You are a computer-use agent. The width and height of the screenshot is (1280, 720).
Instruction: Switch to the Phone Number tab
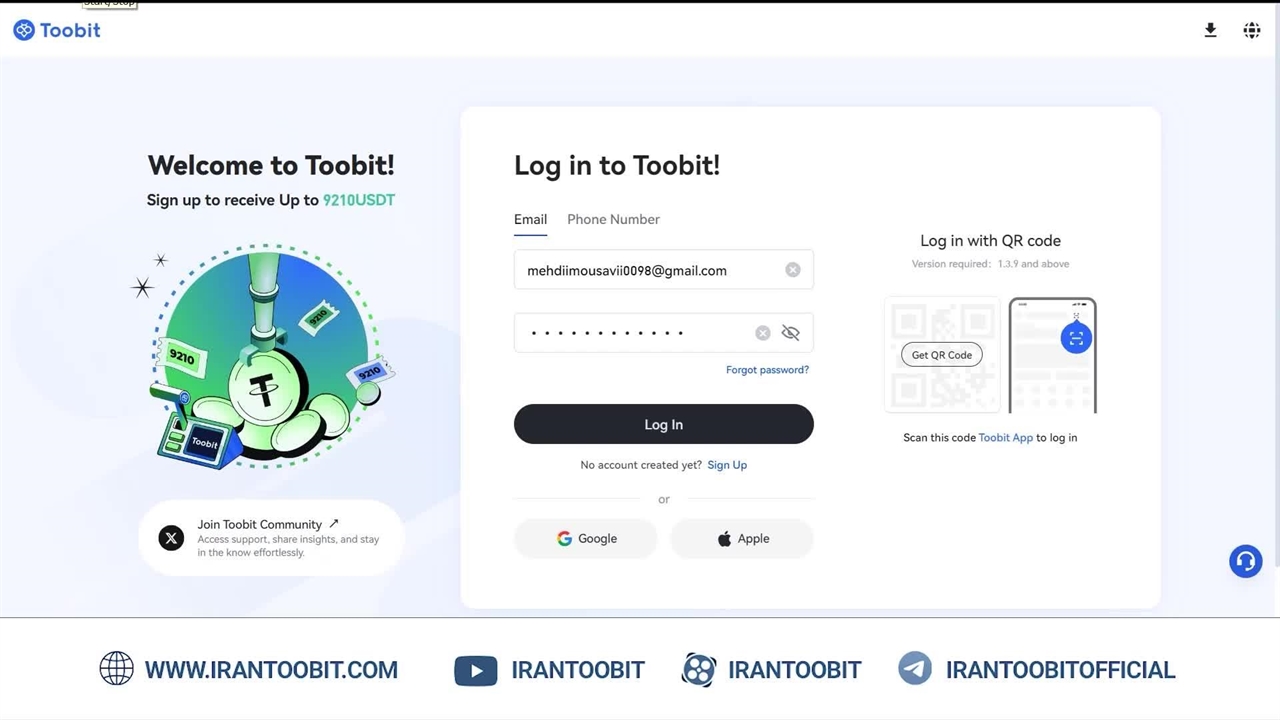pyautogui.click(x=613, y=219)
